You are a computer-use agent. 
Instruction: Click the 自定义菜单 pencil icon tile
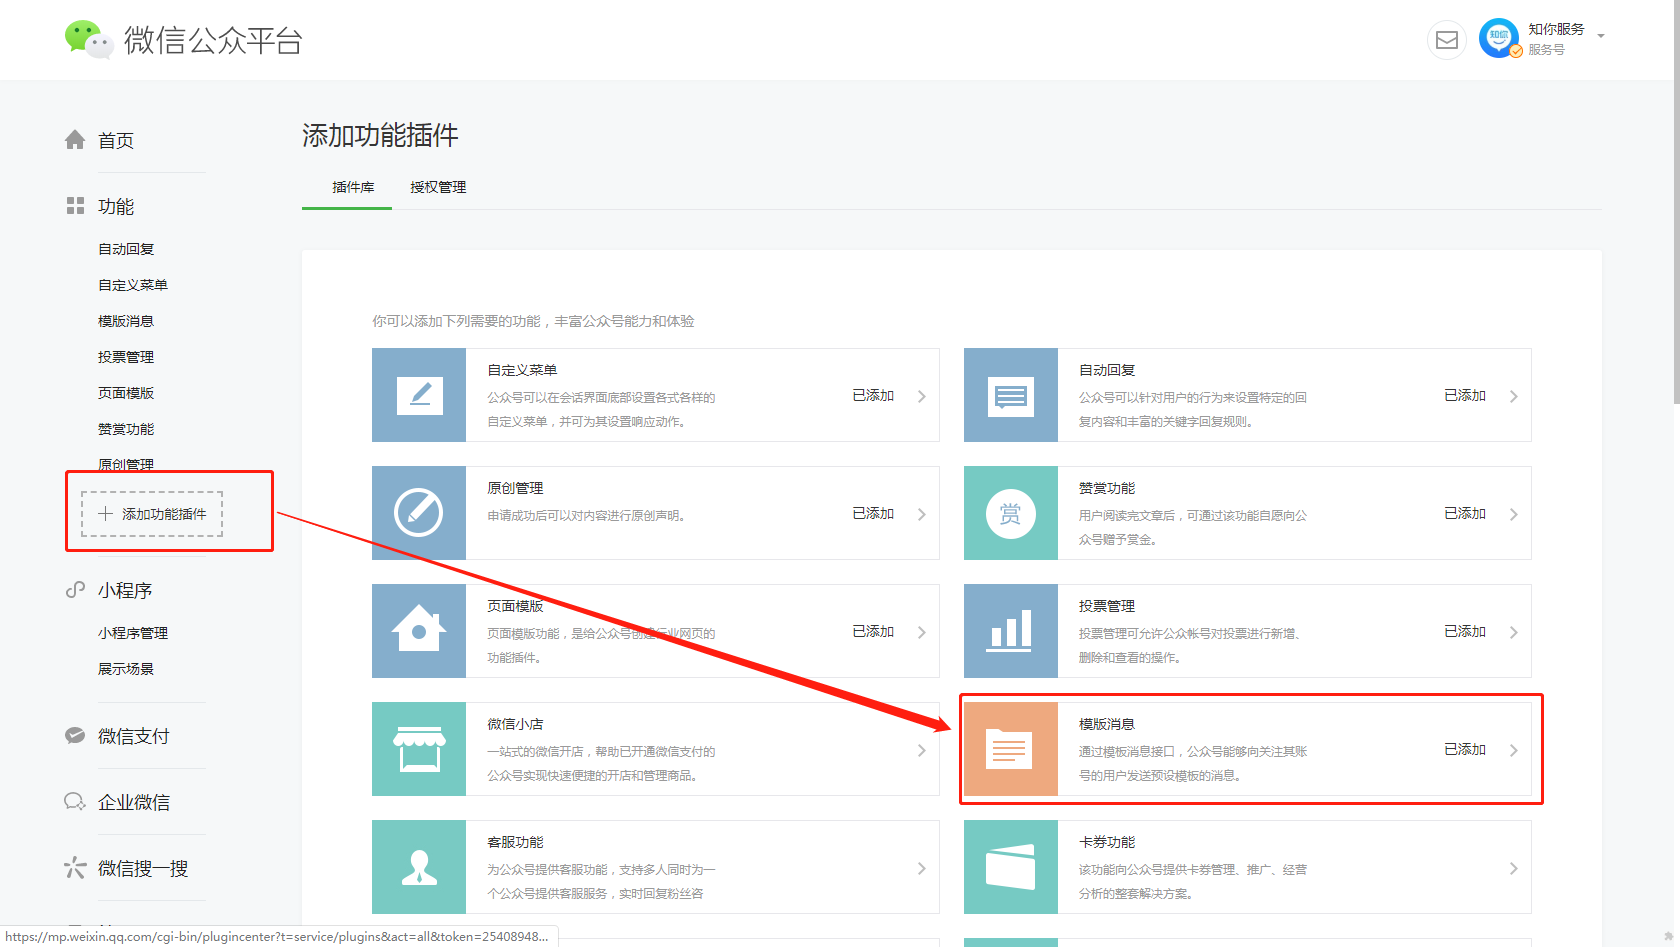[419, 395]
